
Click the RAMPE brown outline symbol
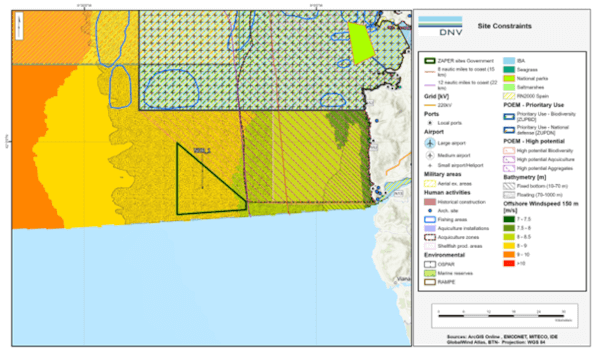coord(430,282)
